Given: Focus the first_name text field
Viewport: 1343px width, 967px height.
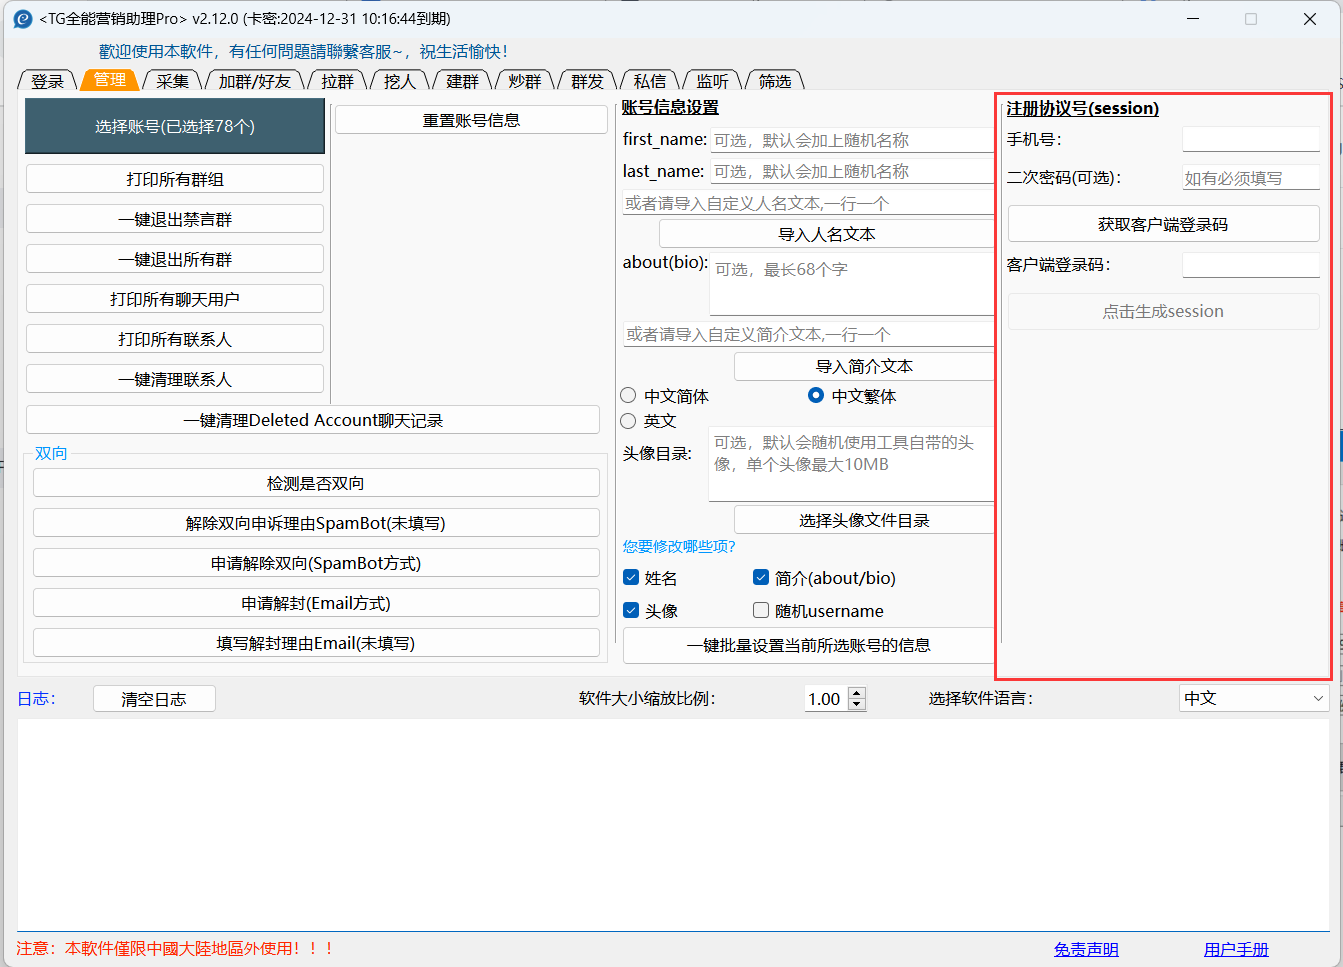Looking at the screenshot, I should point(851,141).
